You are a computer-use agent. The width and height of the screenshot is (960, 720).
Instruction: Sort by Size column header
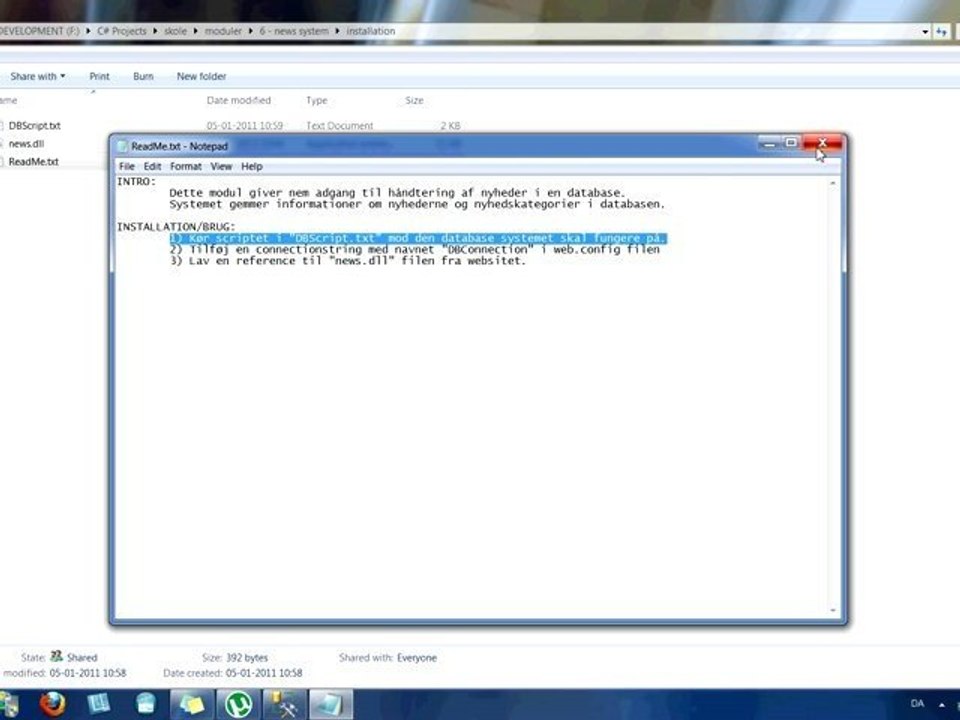[x=414, y=100]
